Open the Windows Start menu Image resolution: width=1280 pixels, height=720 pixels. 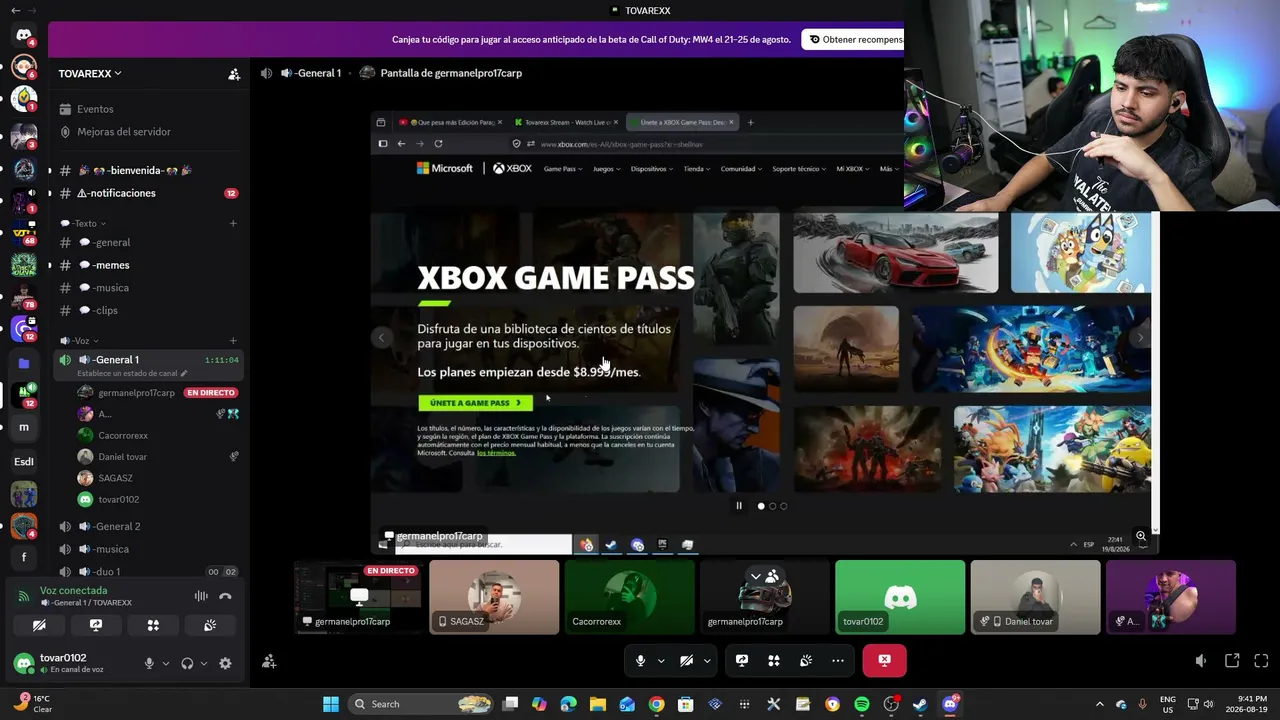click(x=330, y=704)
